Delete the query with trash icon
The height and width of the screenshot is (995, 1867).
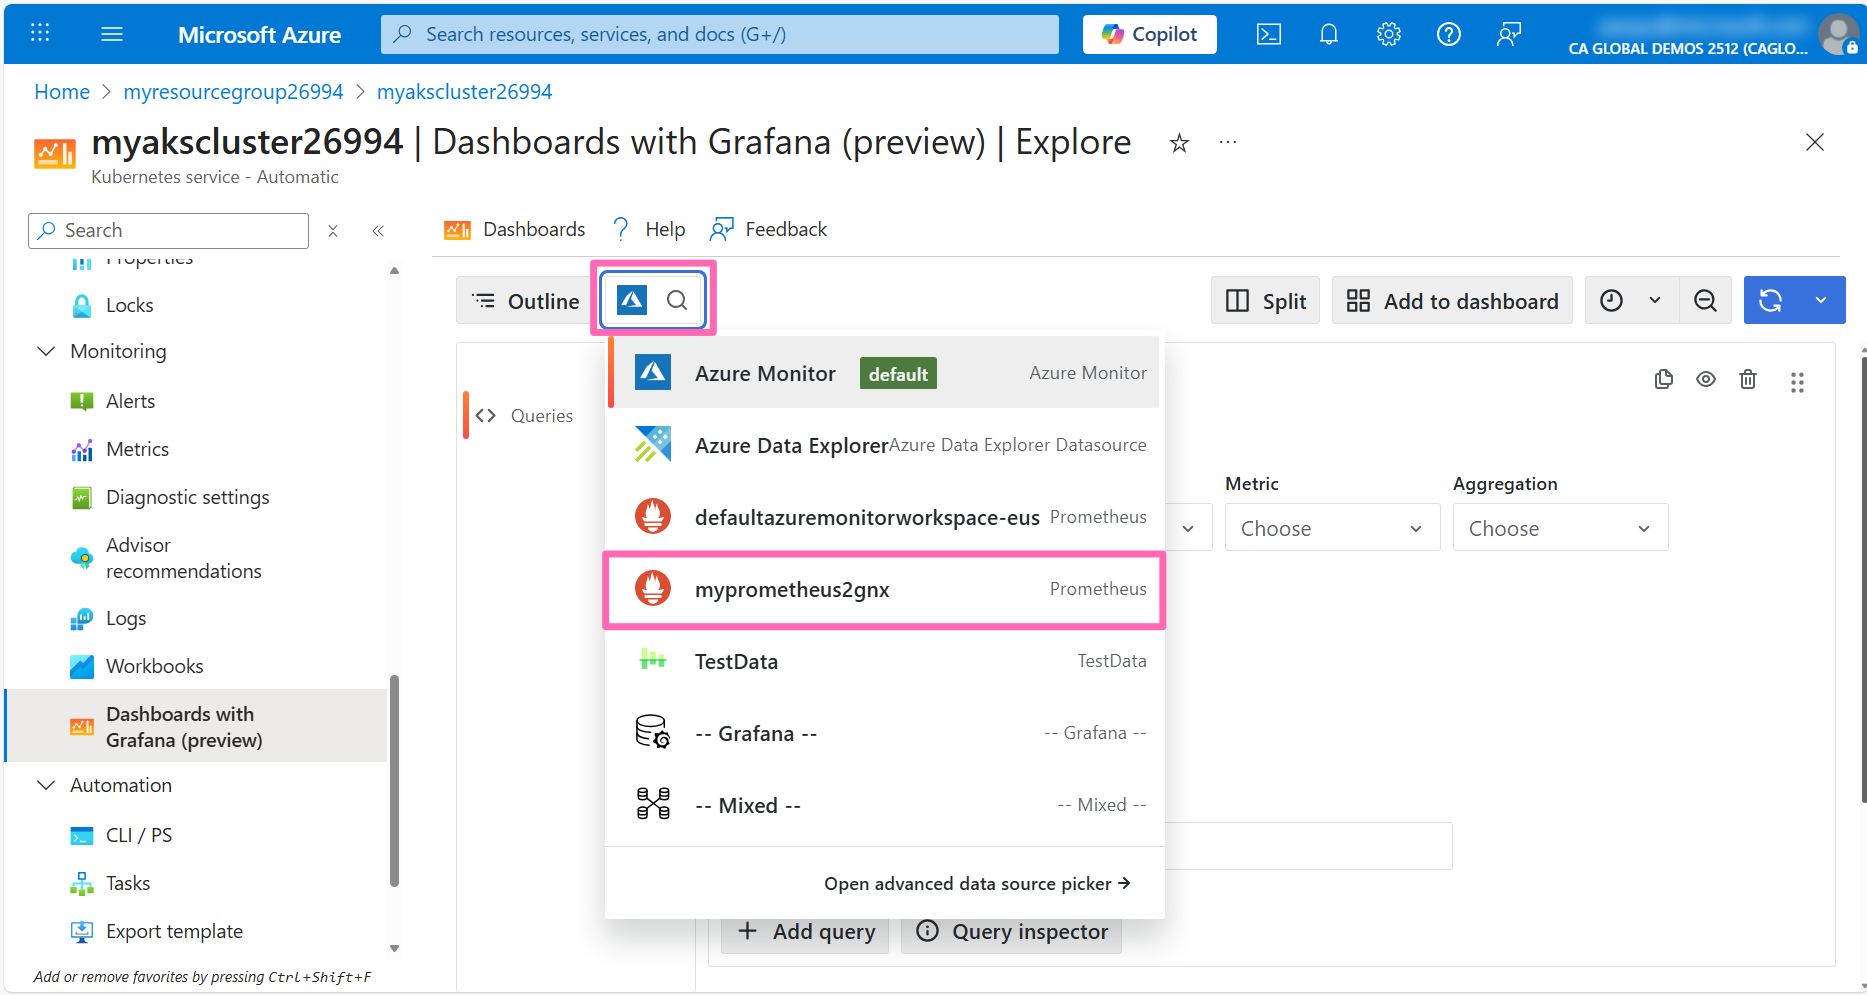point(1747,379)
